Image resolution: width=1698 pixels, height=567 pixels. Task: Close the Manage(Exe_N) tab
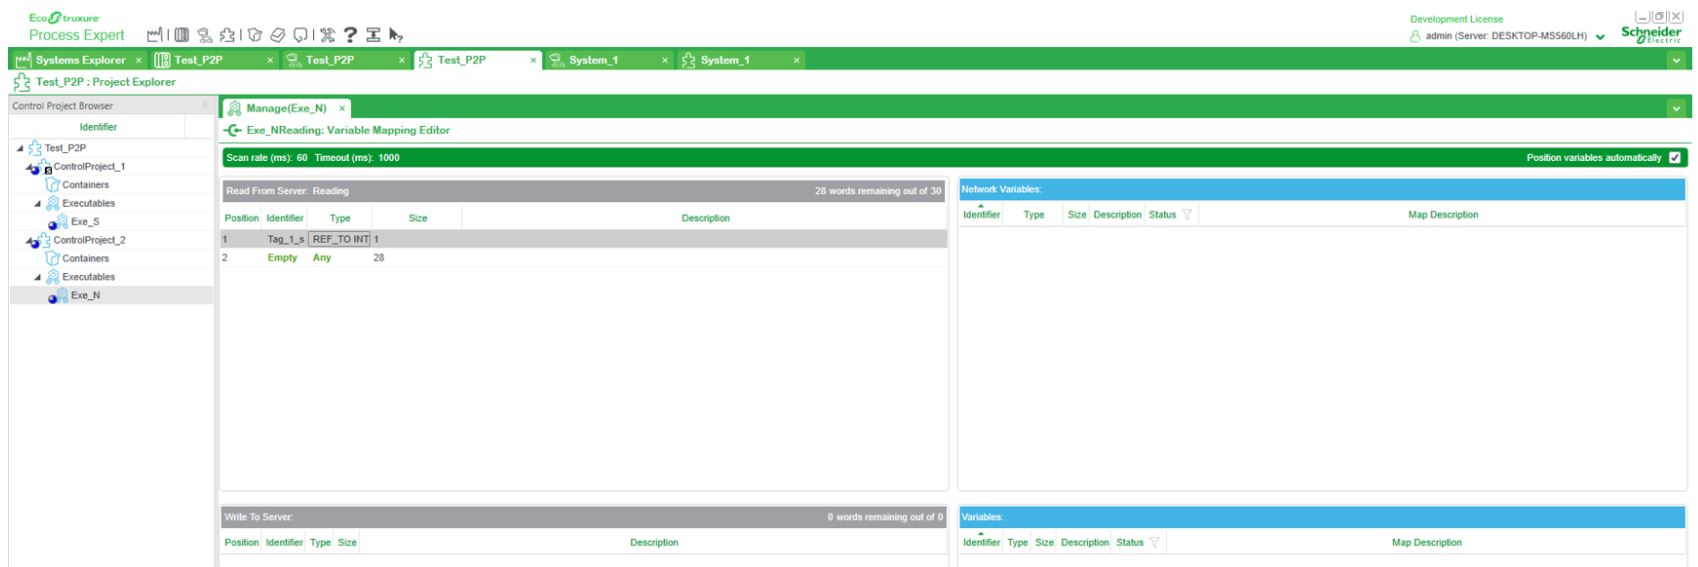point(342,108)
